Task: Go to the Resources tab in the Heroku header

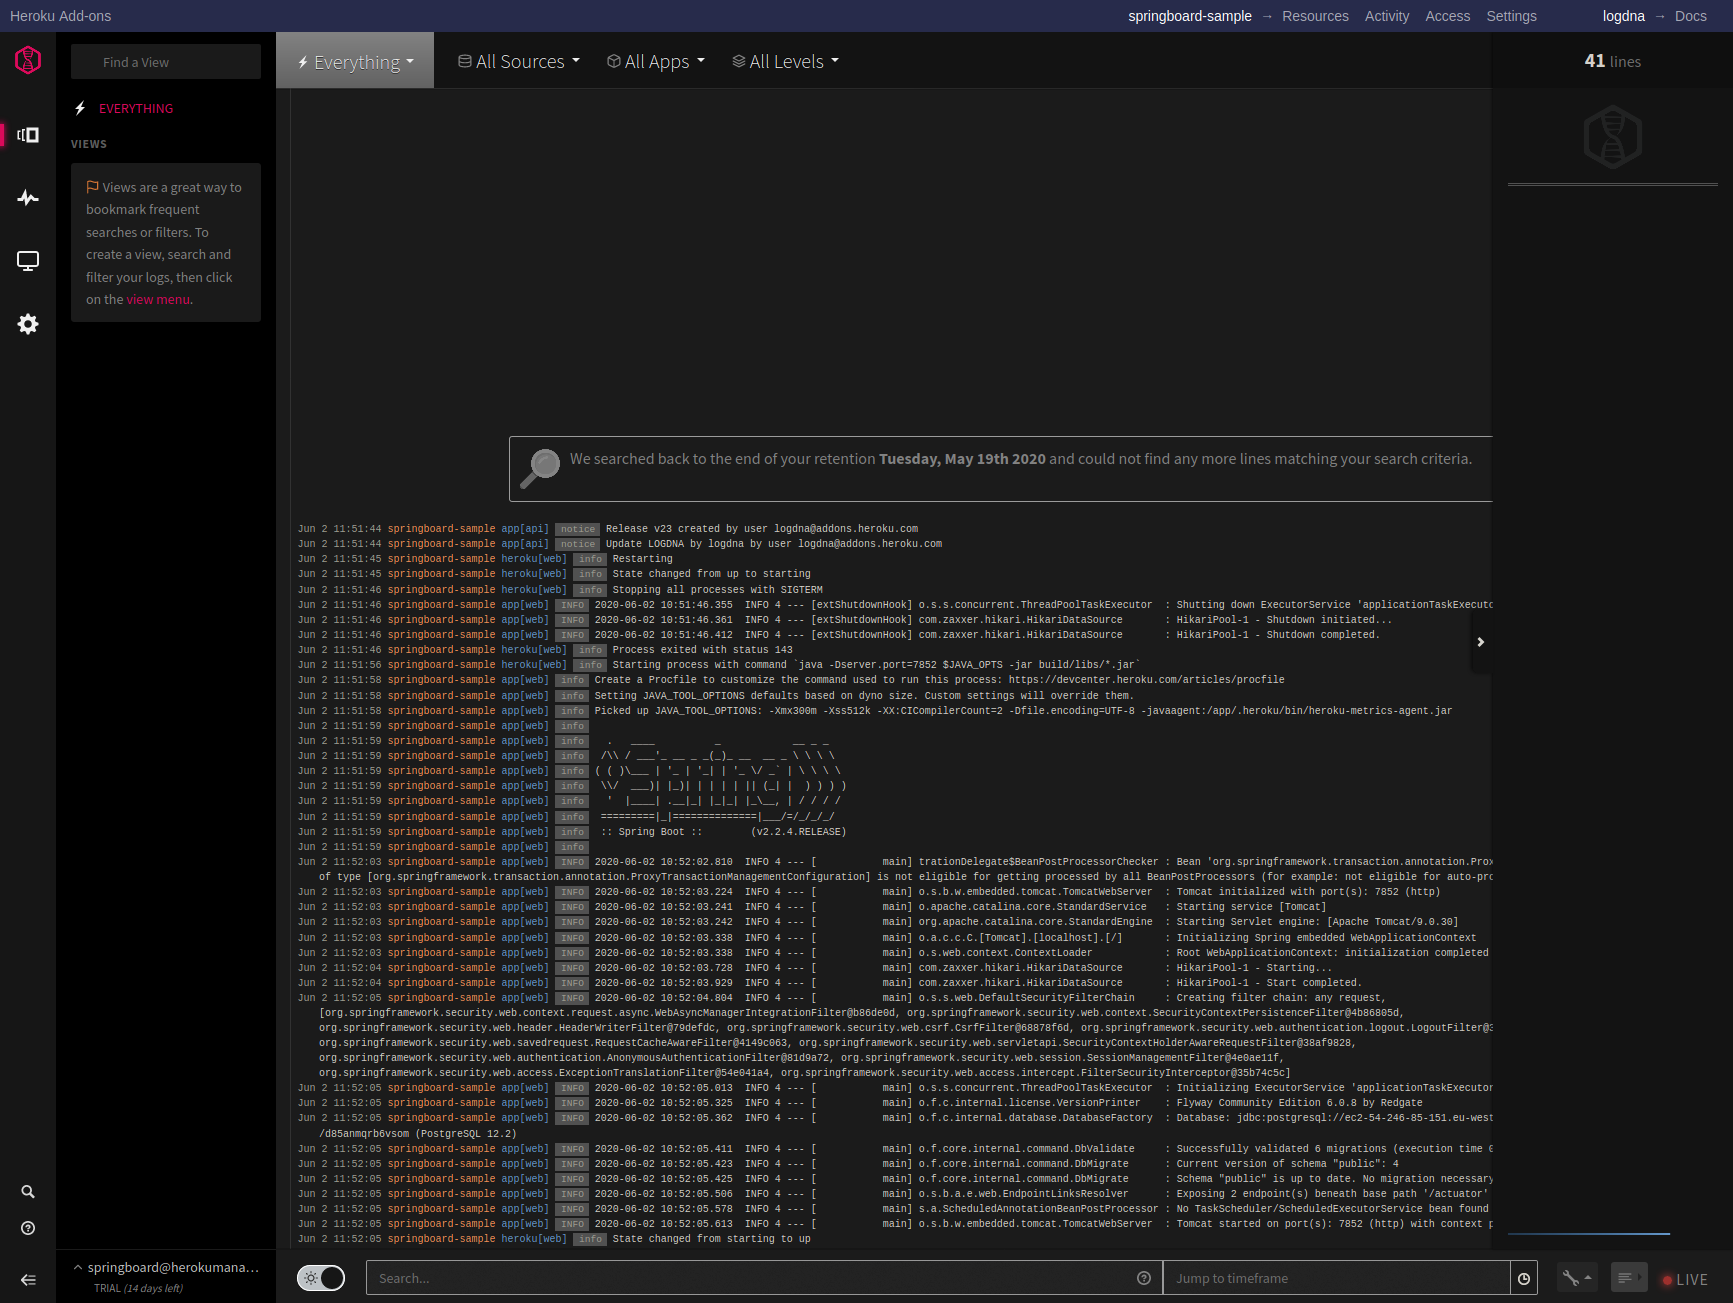Action: [1315, 16]
